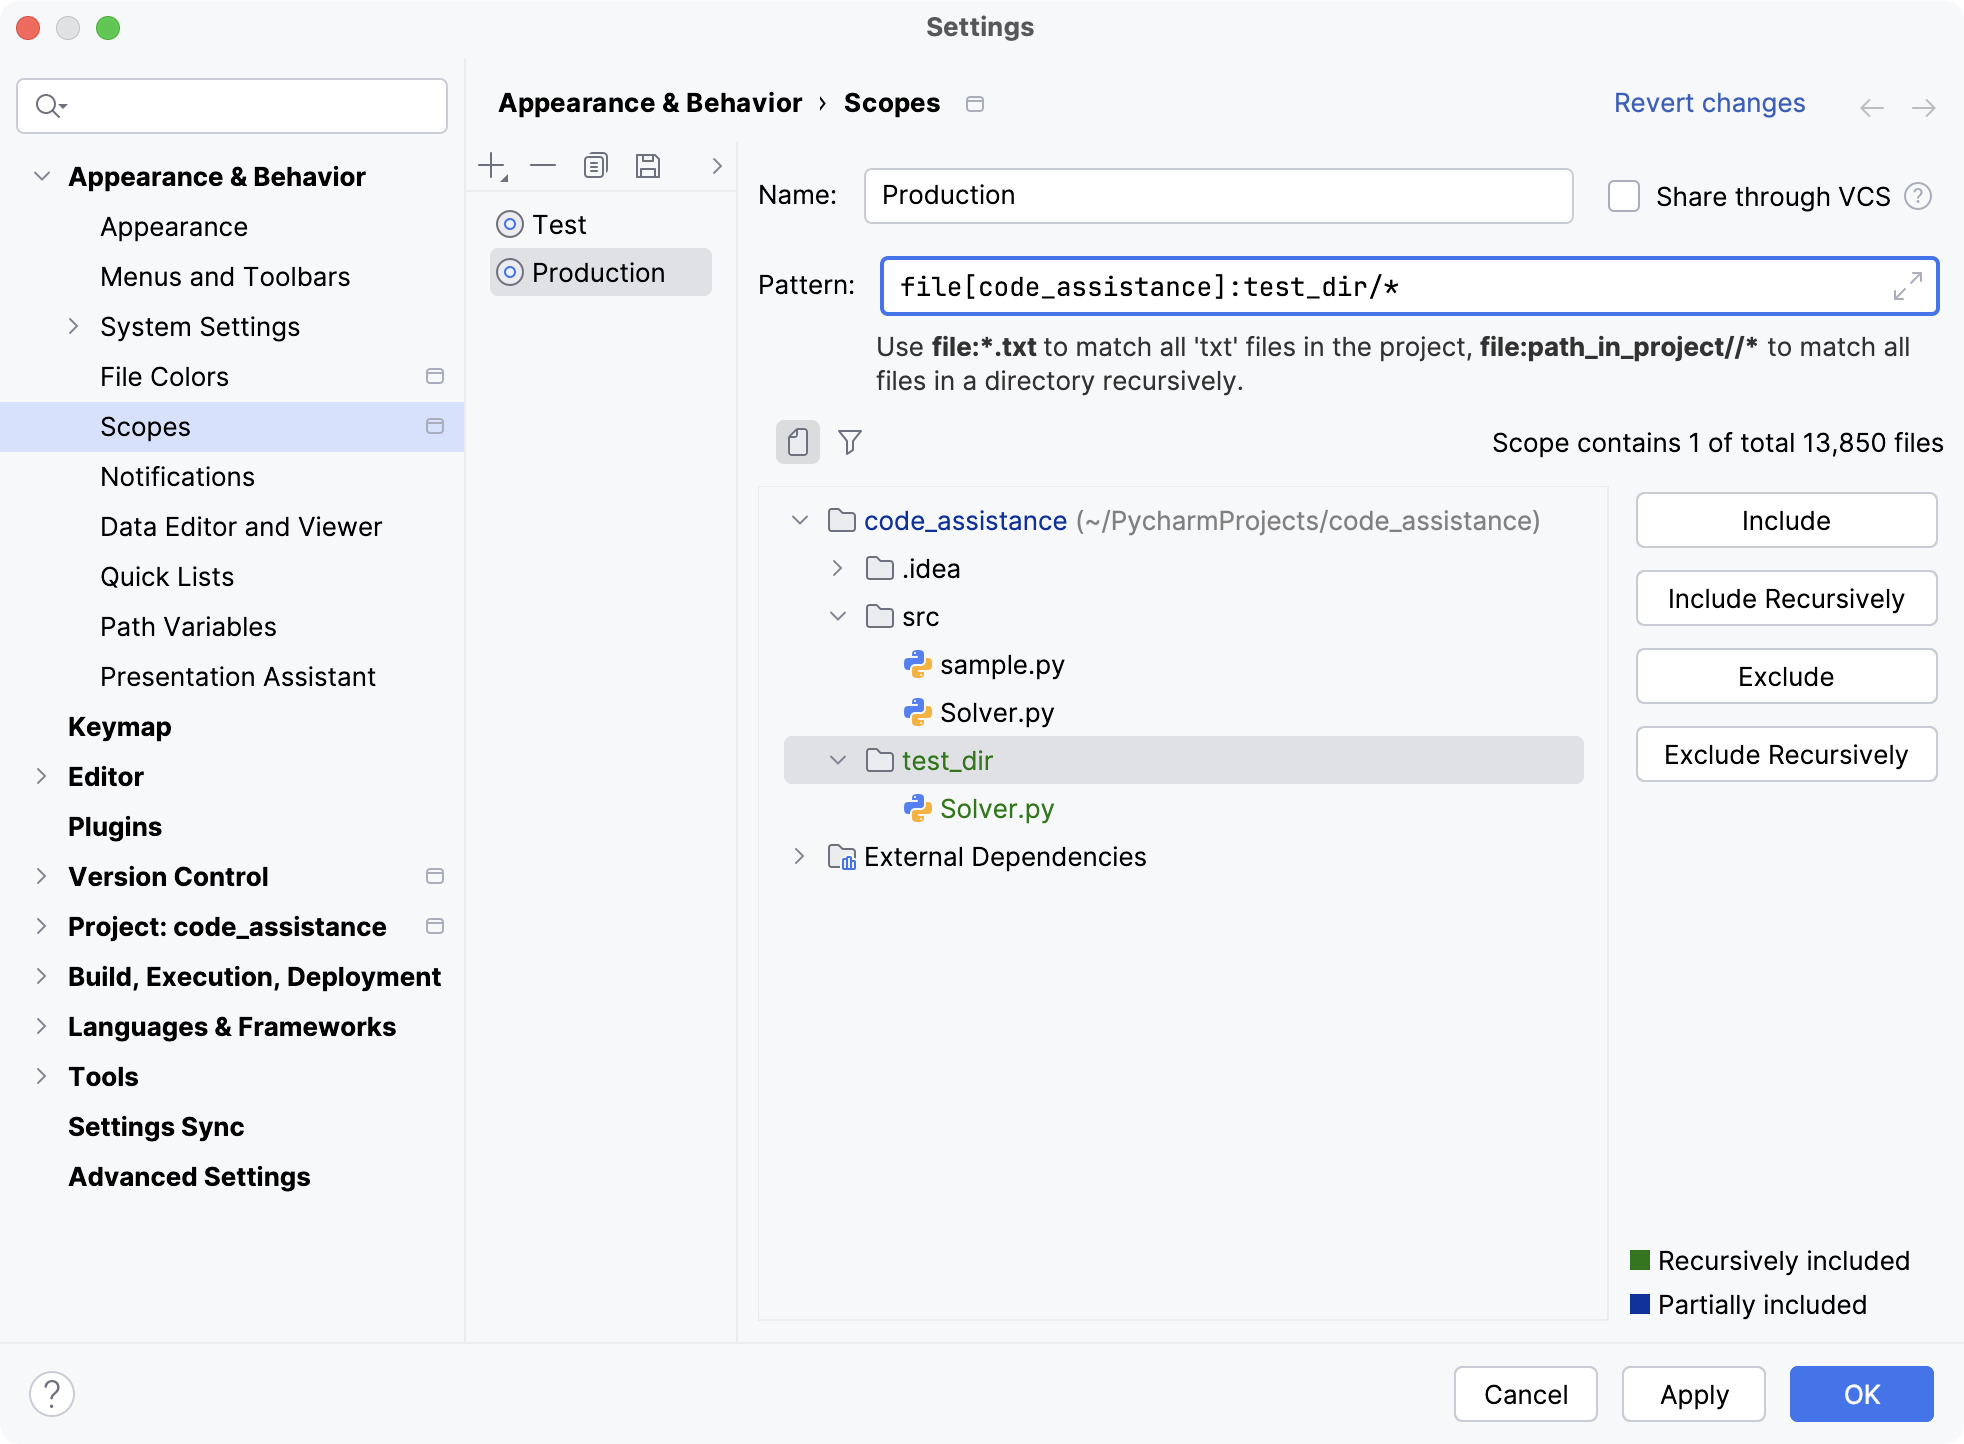Add a new scope with the plus icon
The image size is (1964, 1444).
[x=492, y=165]
